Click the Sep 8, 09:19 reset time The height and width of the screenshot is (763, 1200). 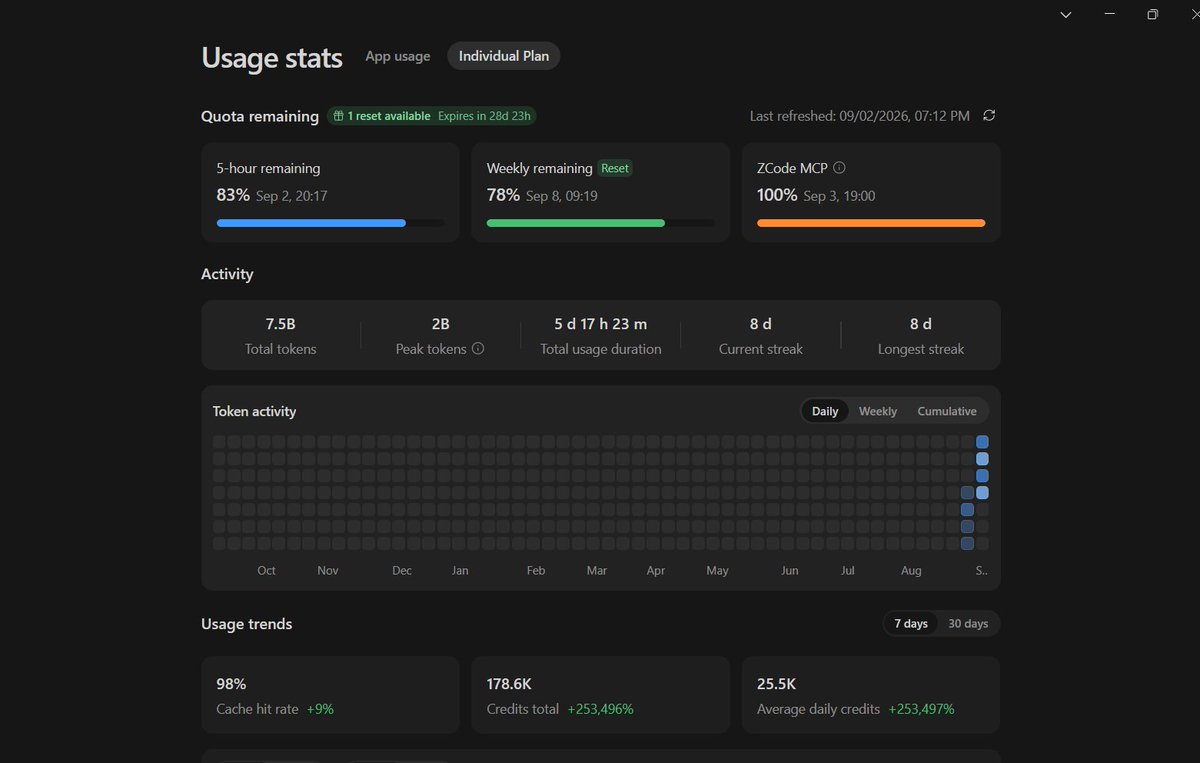tap(562, 196)
